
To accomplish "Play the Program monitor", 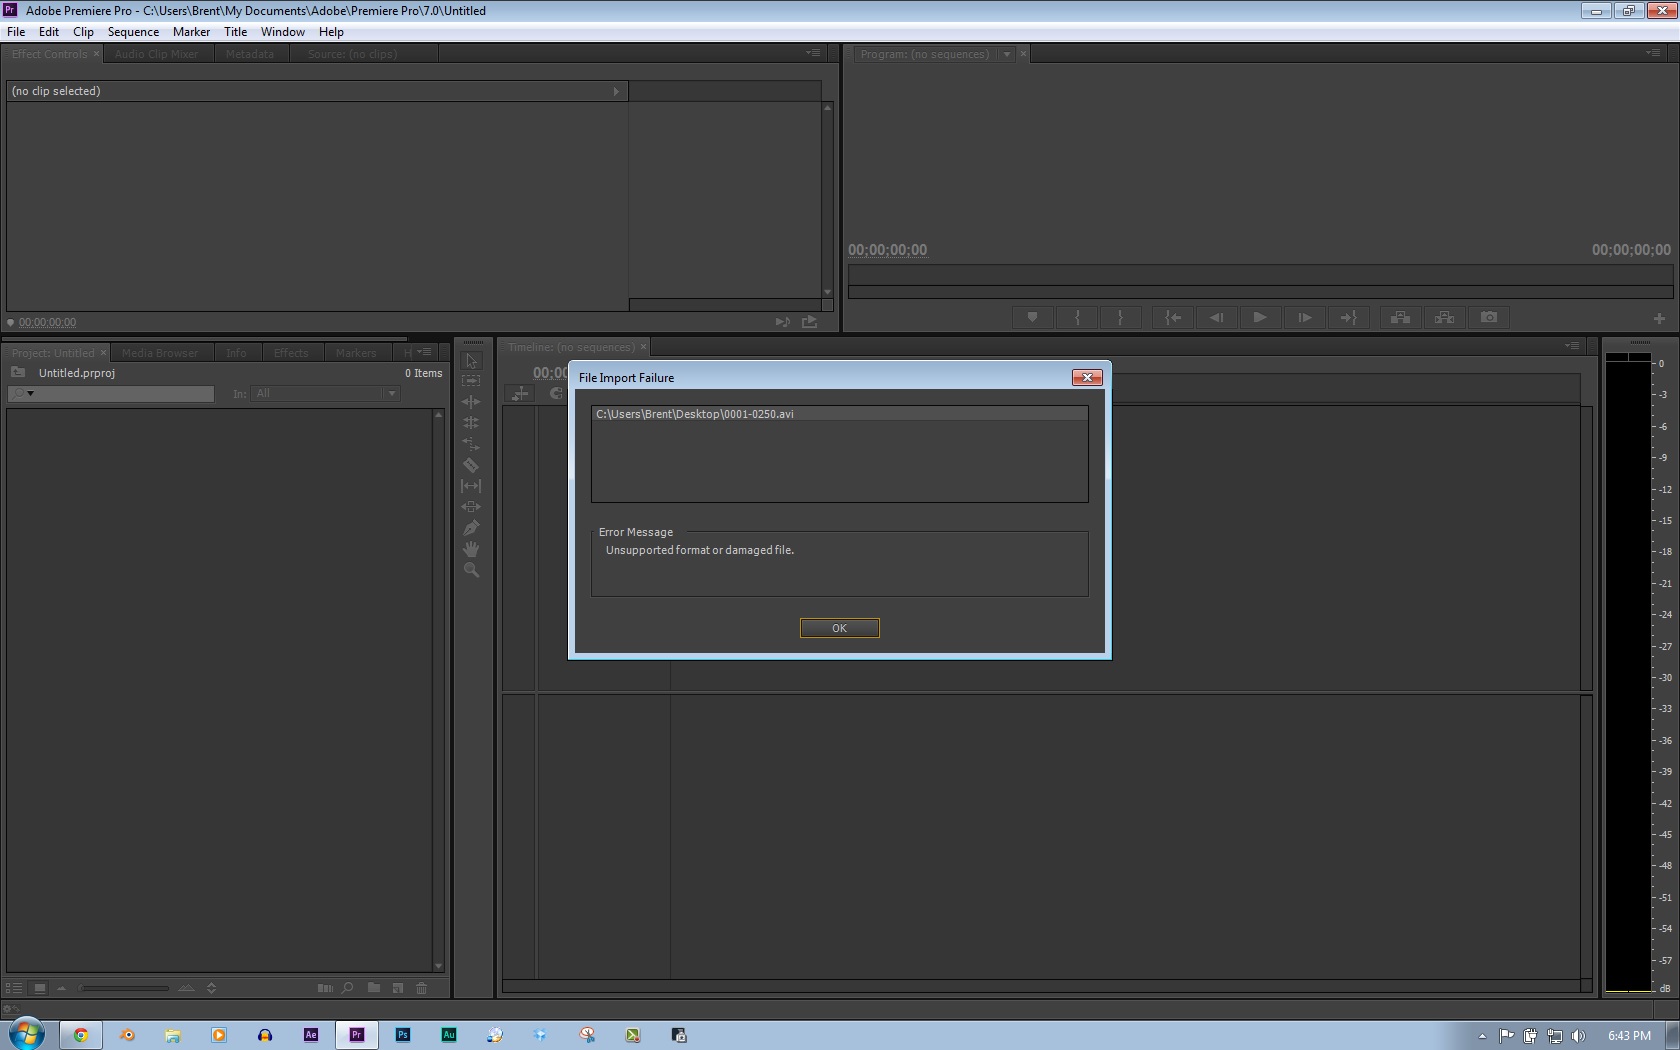I will [x=1260, y=318].
